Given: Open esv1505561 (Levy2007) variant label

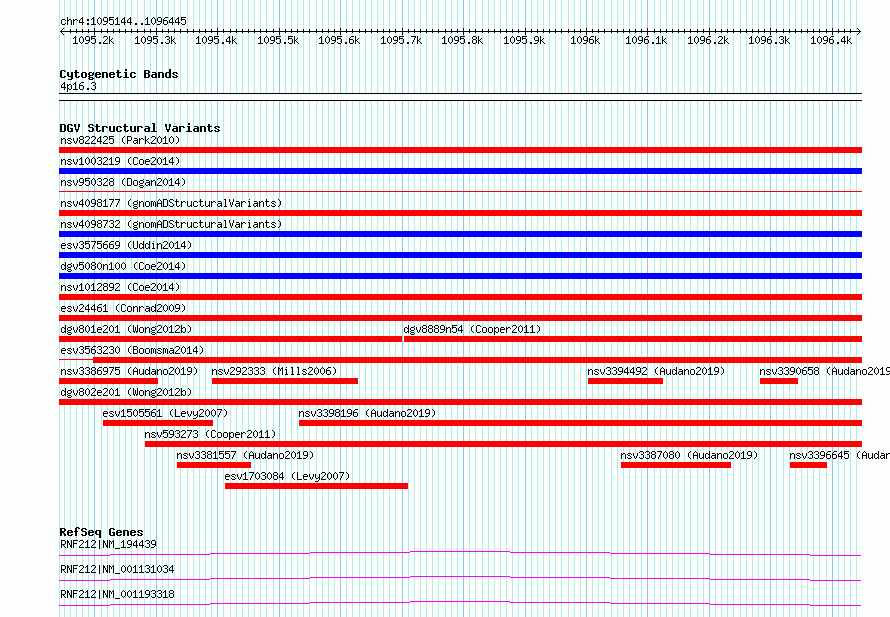Looking at the screenshot, I should click(x=165, y=413).
